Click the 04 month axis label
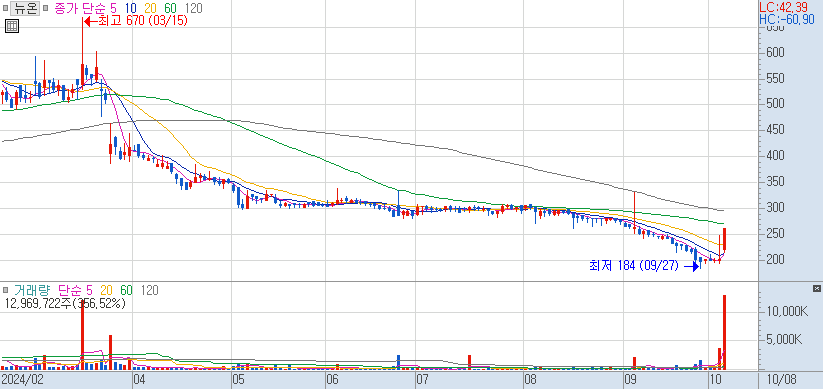 (x=139, y=380)
